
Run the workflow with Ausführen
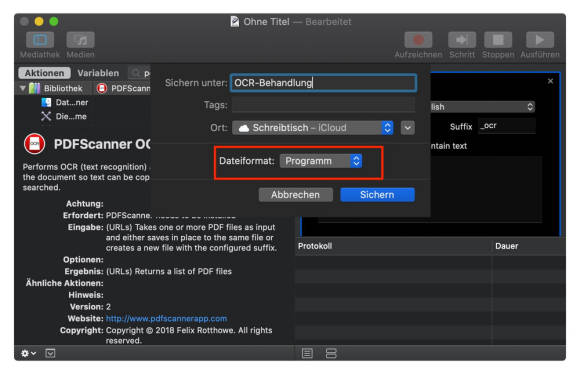(x=540, y=40)
